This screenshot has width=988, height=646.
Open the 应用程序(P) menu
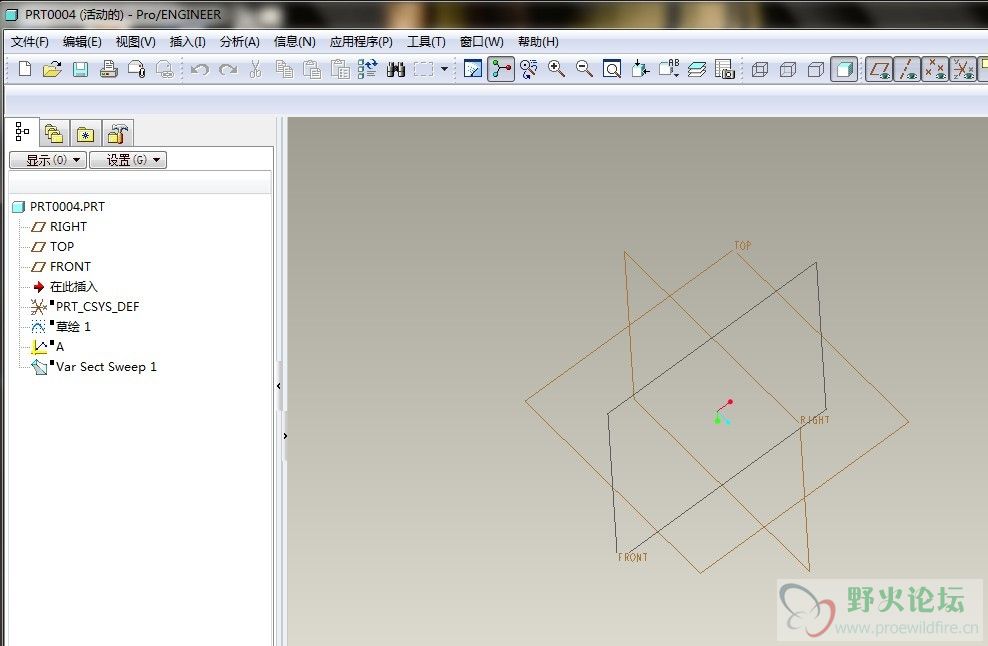pyautogui.click(x=361, y=42)
